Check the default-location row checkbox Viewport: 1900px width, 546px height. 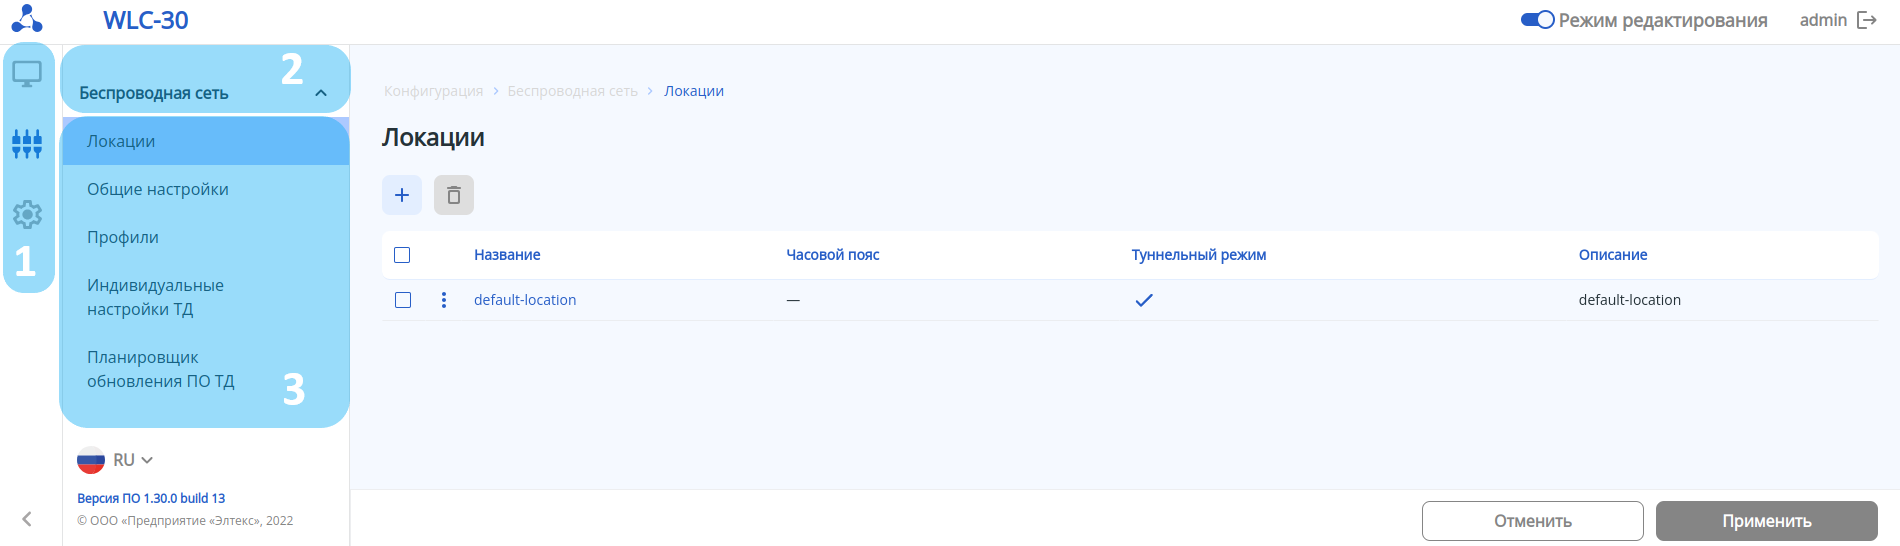point(403,300)
